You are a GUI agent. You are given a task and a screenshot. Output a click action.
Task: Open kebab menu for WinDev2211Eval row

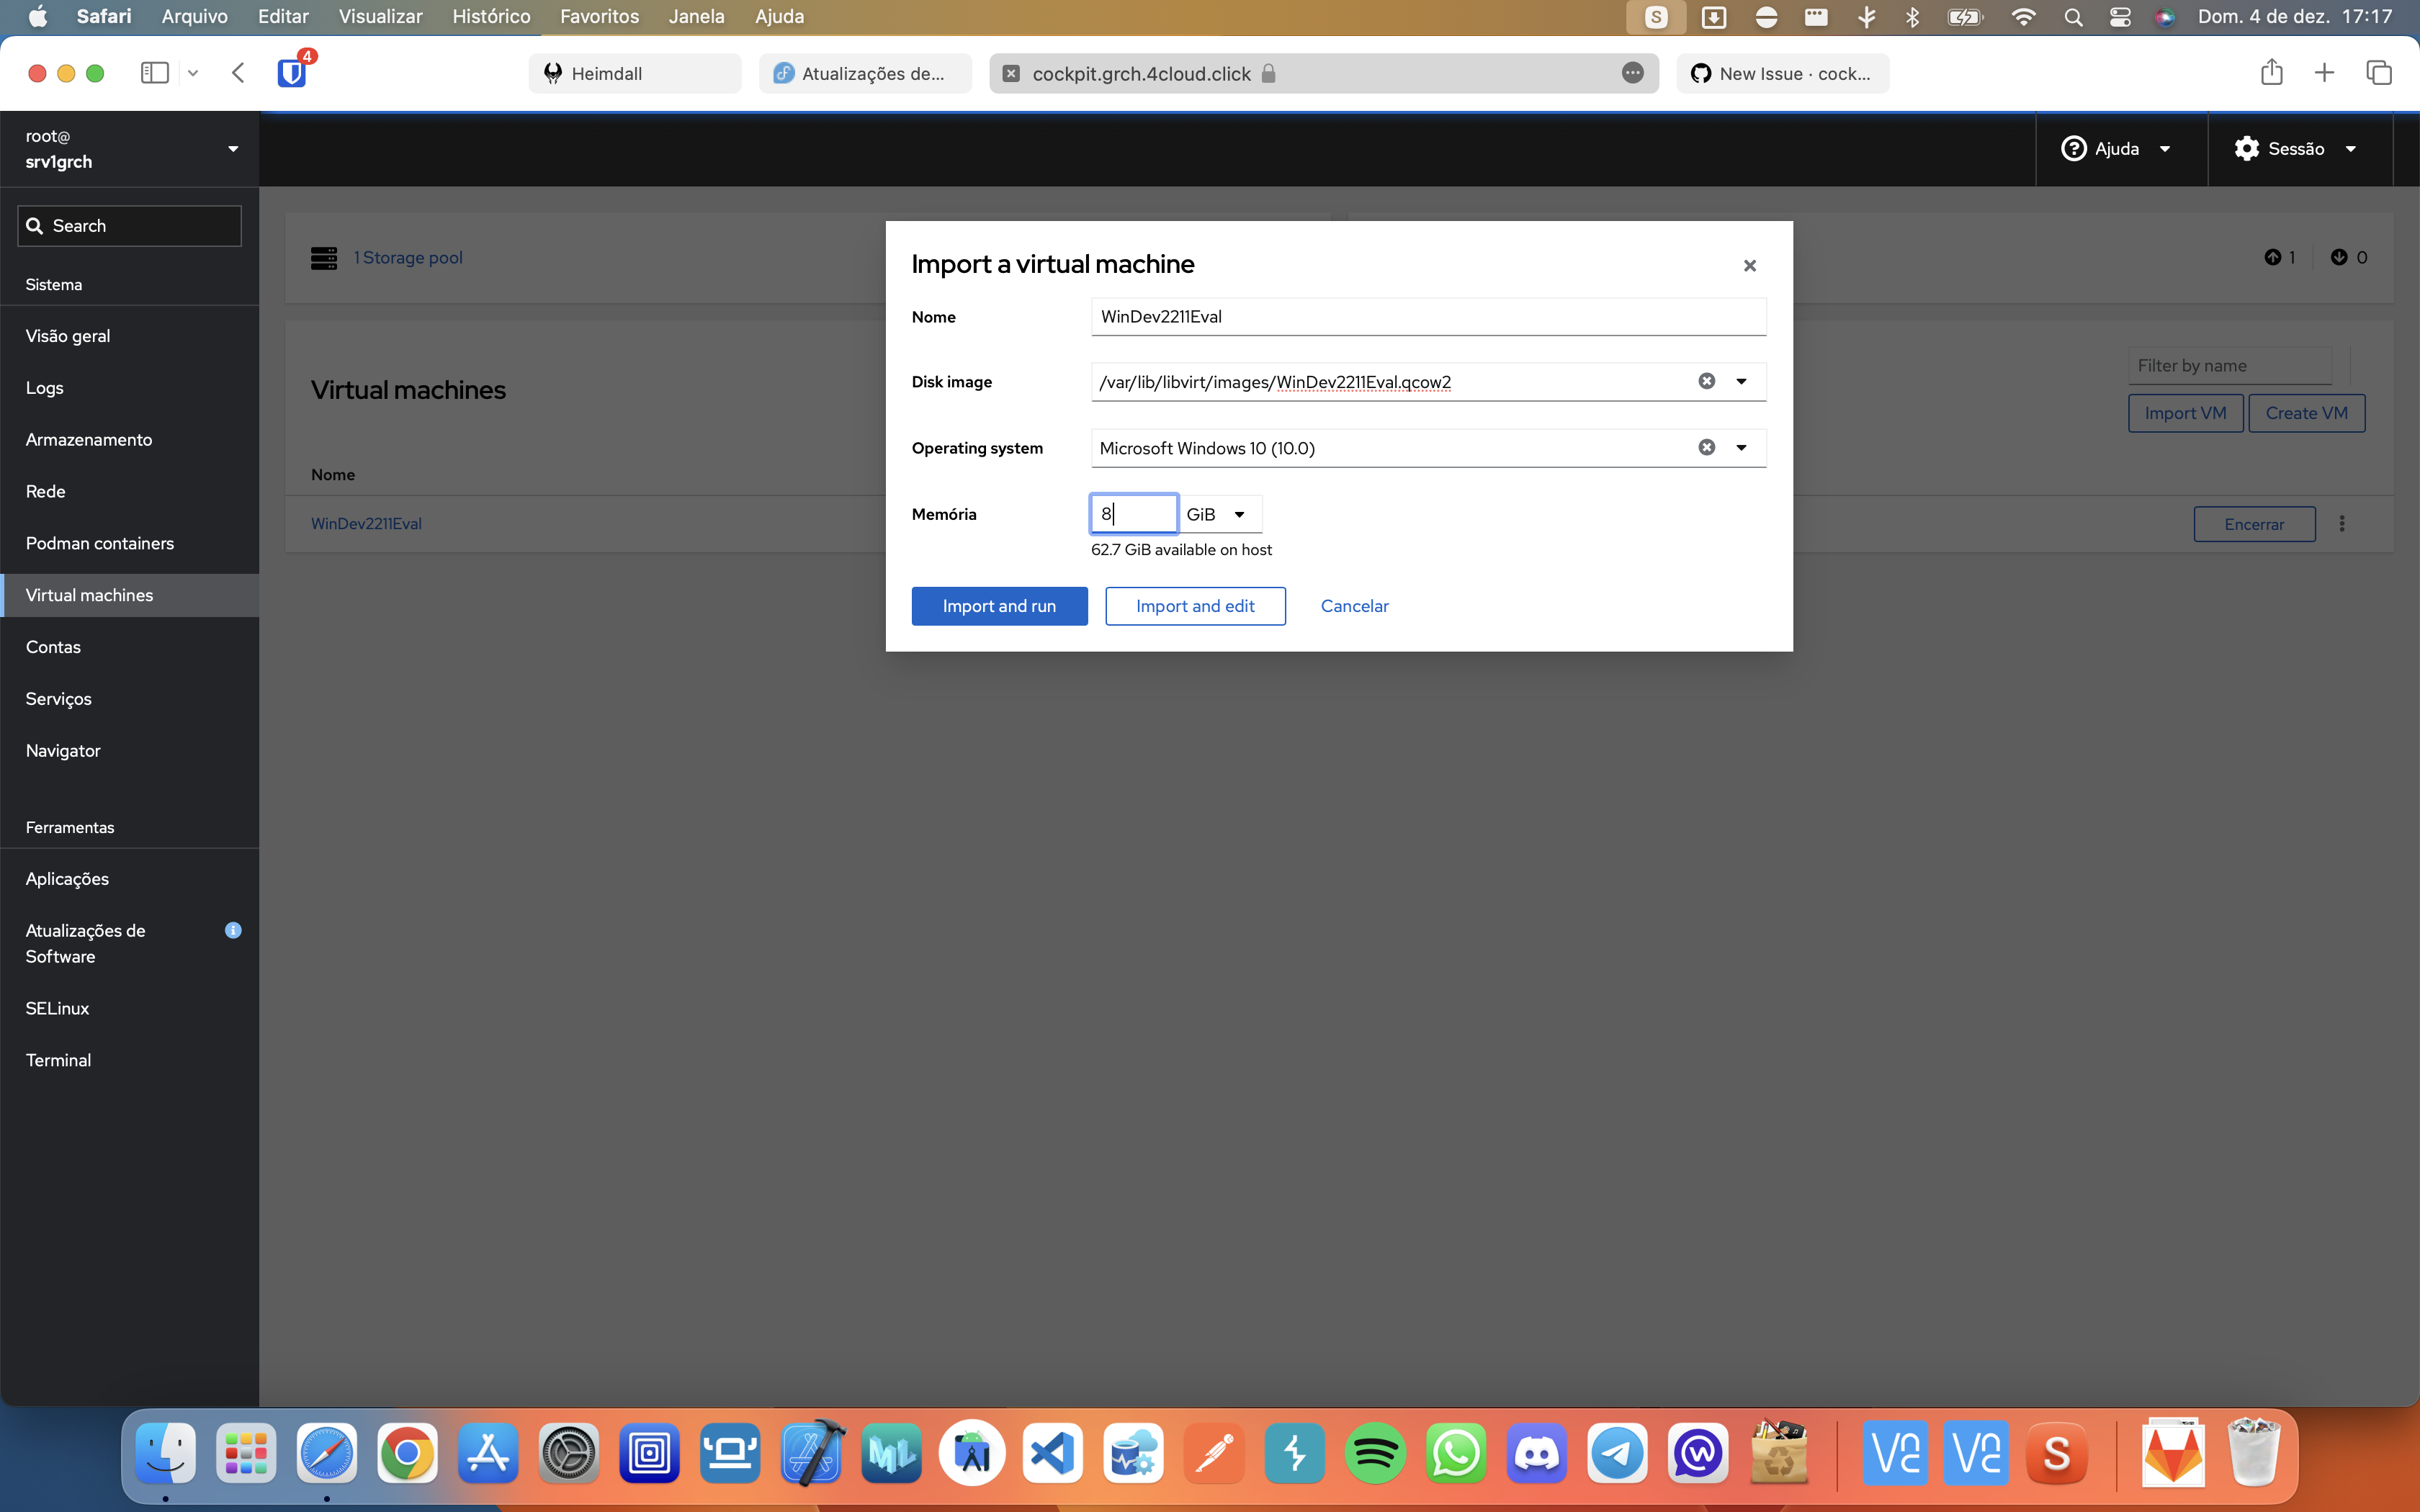[2341, 524]
